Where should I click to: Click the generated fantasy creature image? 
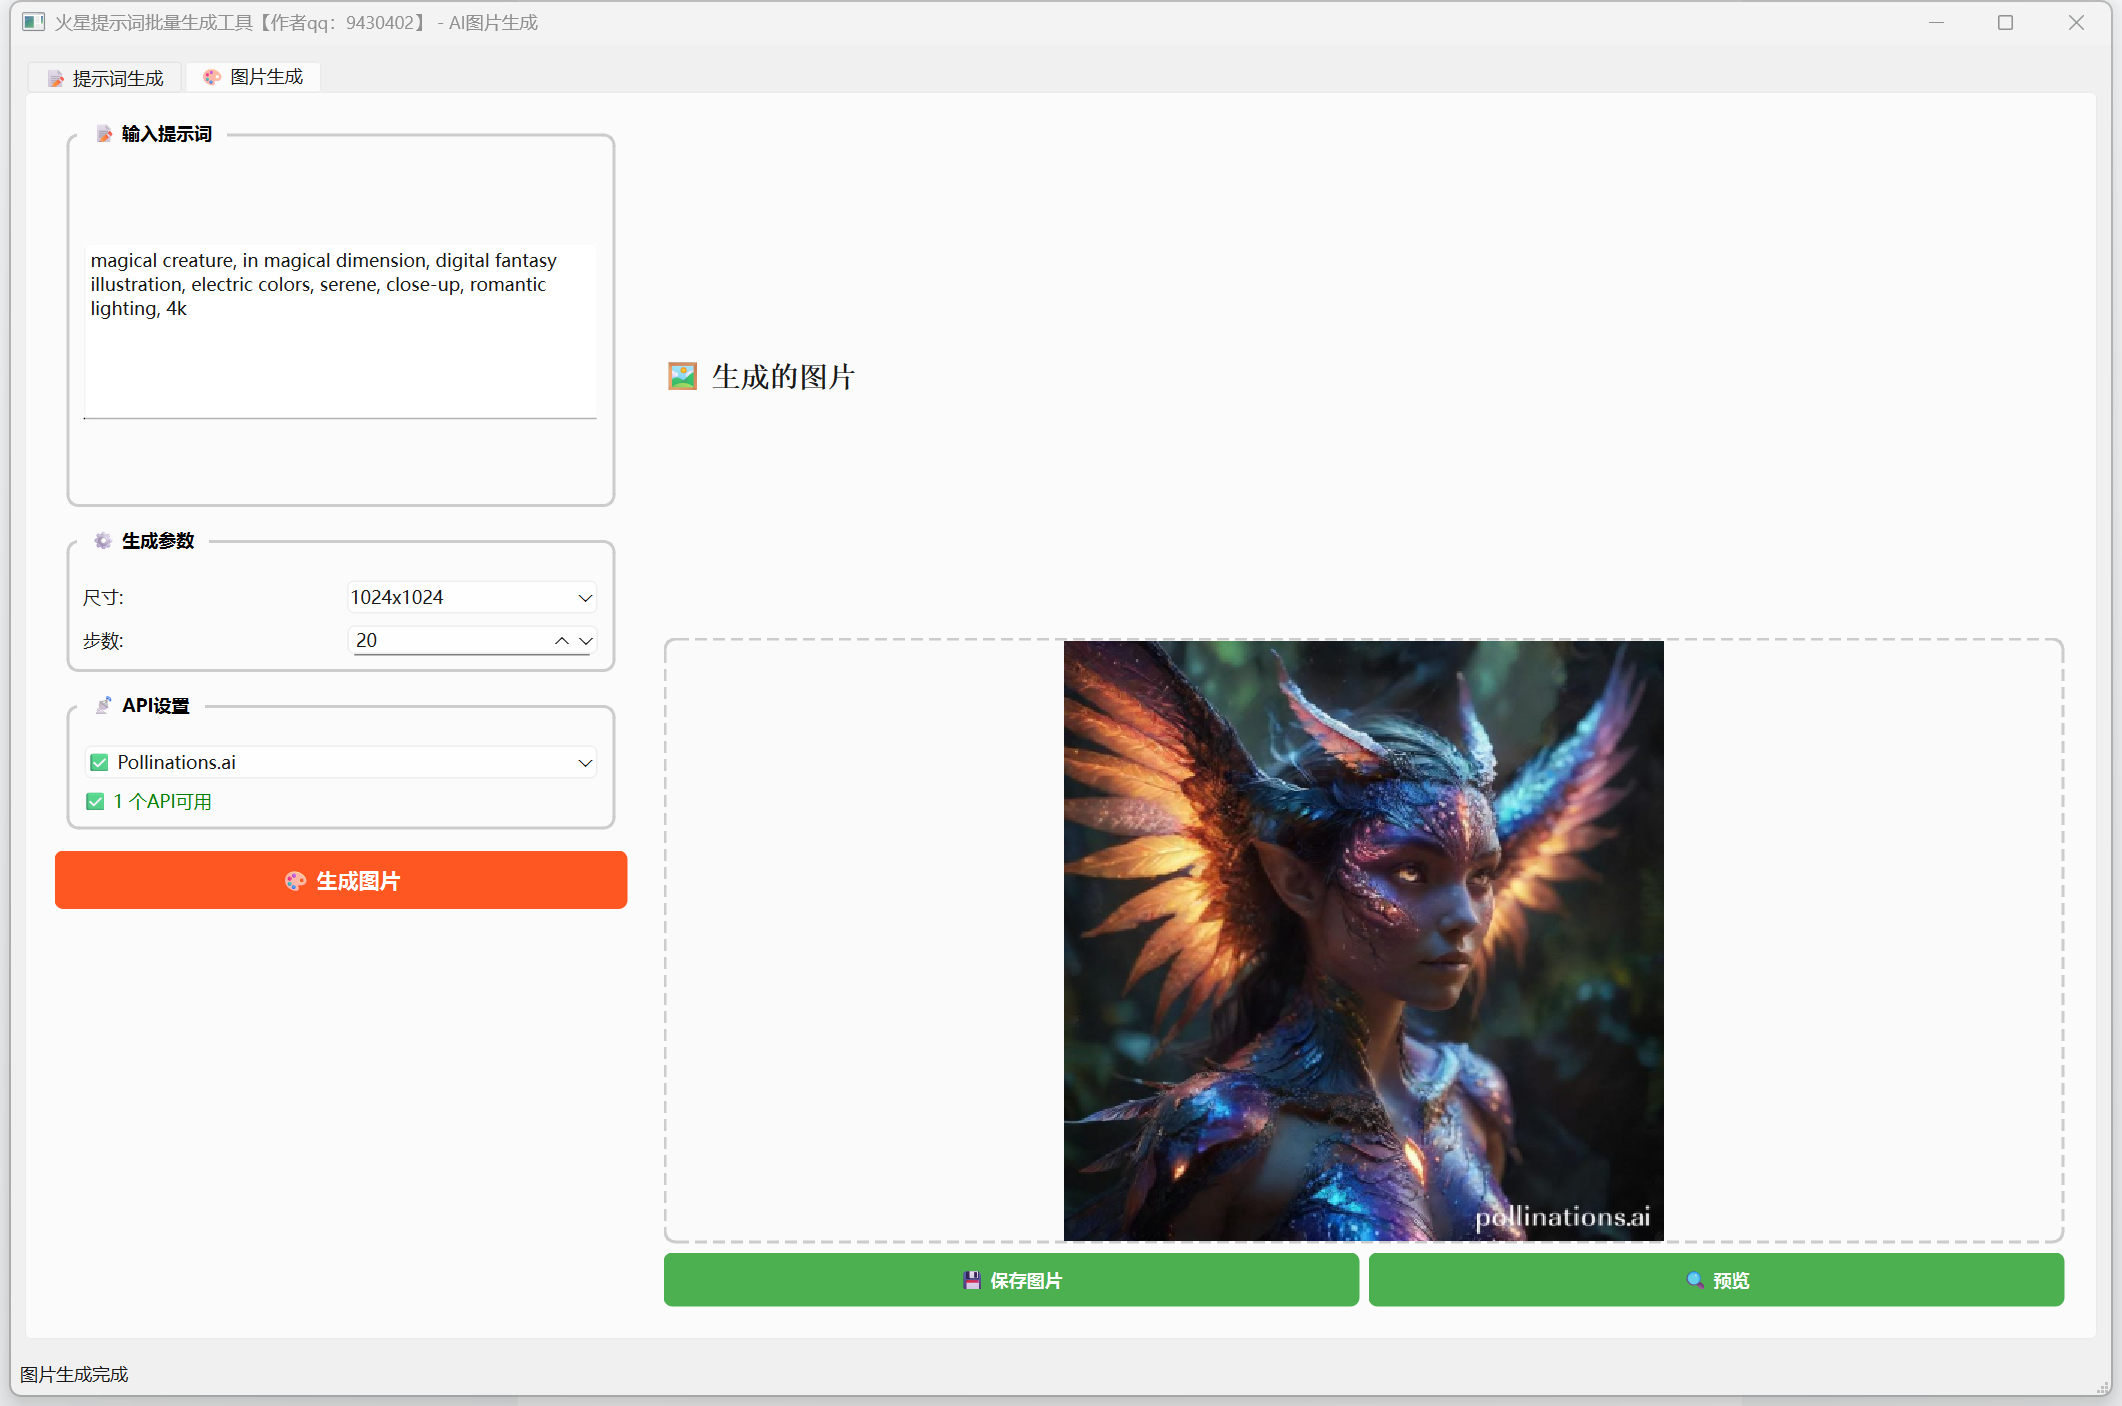1363,940
